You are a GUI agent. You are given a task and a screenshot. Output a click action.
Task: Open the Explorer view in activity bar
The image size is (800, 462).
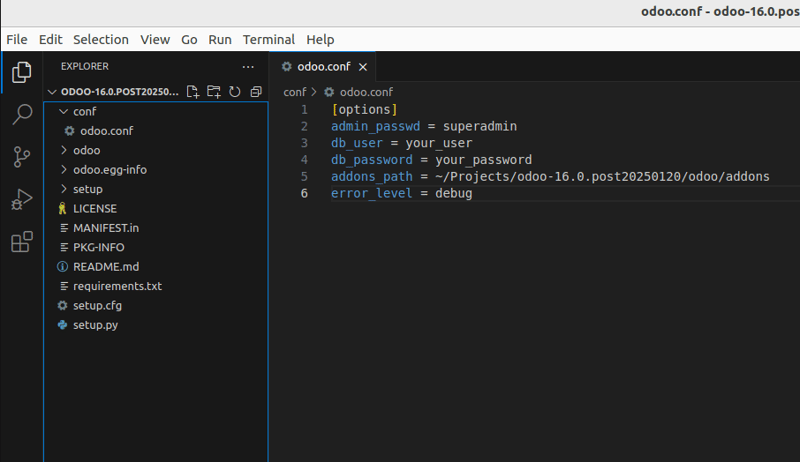tap(21, 72)
